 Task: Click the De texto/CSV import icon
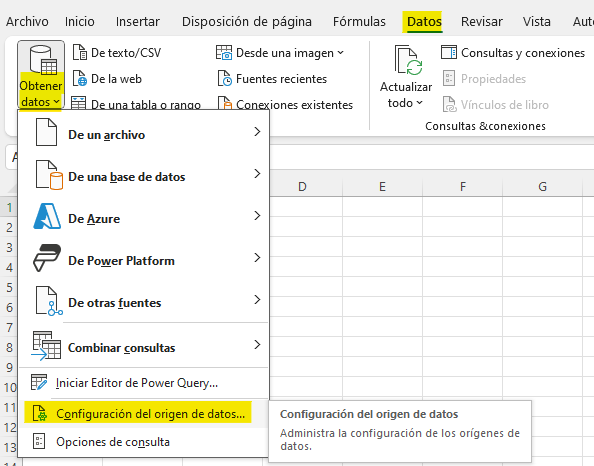(x=80, y=52)
